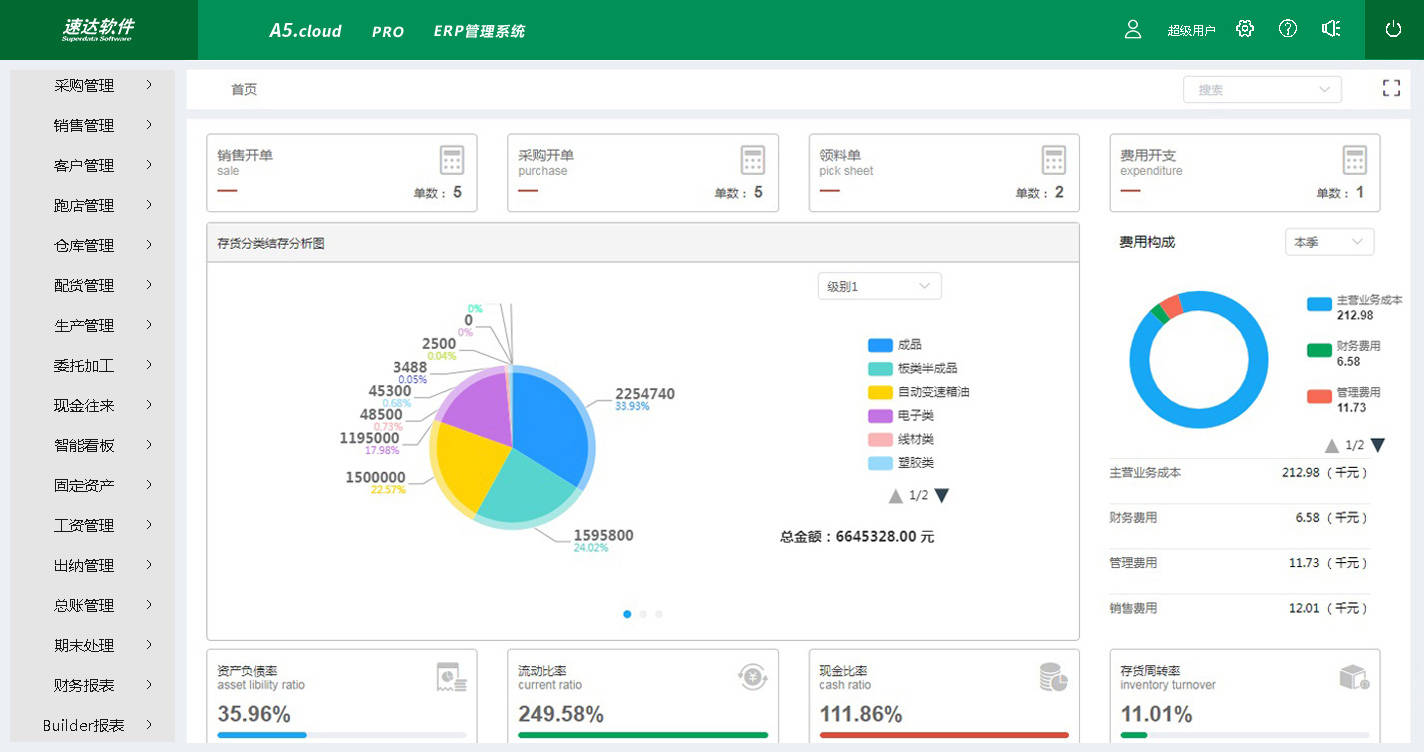Click the help question mark icon

[1287, 29]
